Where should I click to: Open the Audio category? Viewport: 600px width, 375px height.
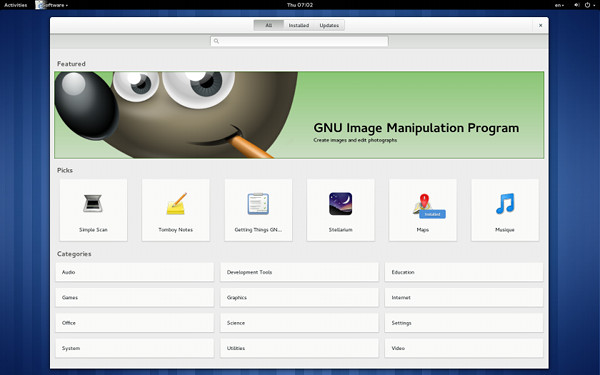135,272
